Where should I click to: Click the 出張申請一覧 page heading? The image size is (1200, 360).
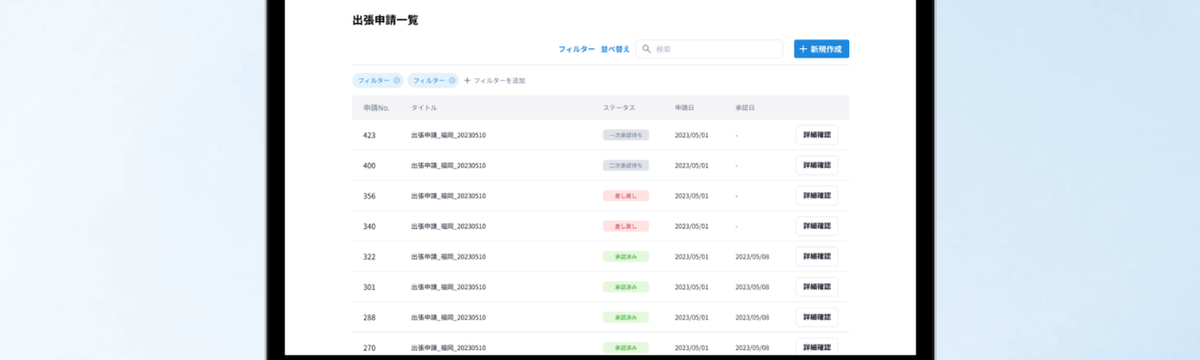click(x=385, y=19)
